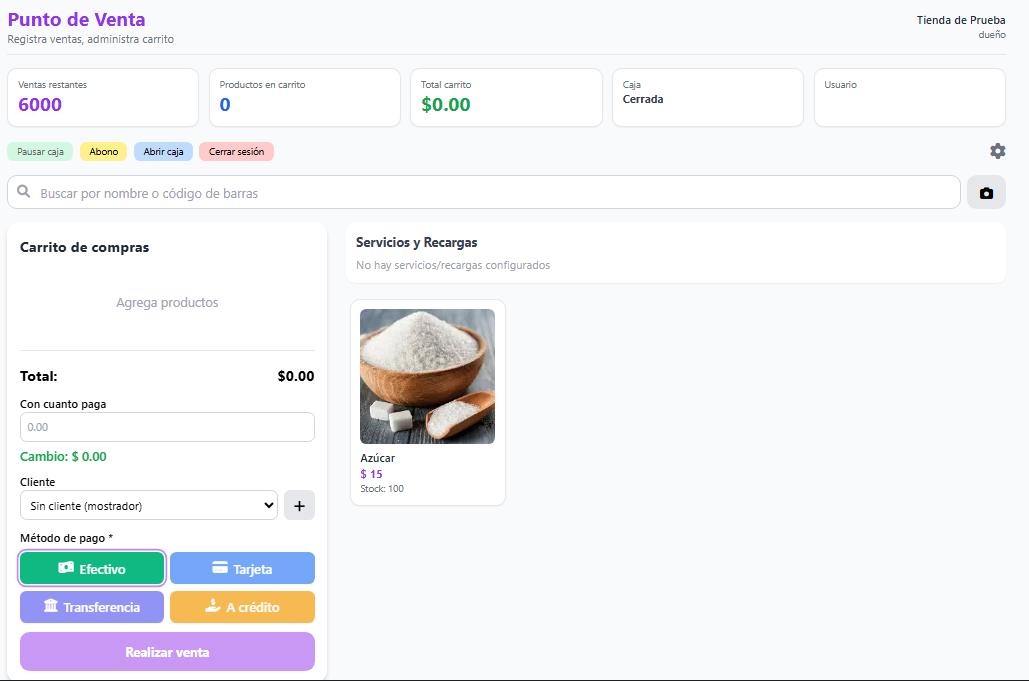
Task: Add a new client with plus button
Action: [x=299, y=505]
